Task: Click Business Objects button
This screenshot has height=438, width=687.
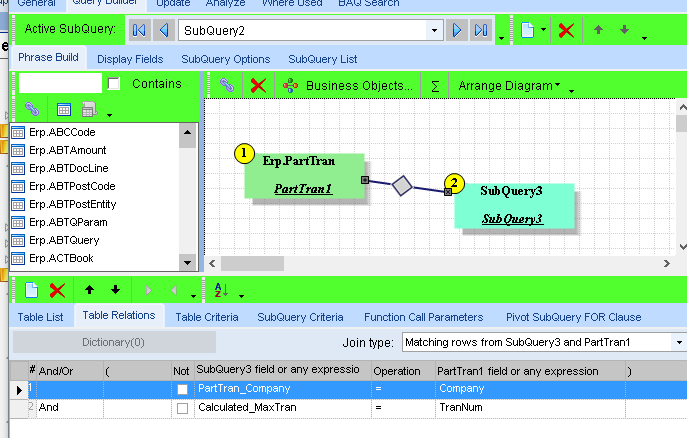Action: [347, 85]
